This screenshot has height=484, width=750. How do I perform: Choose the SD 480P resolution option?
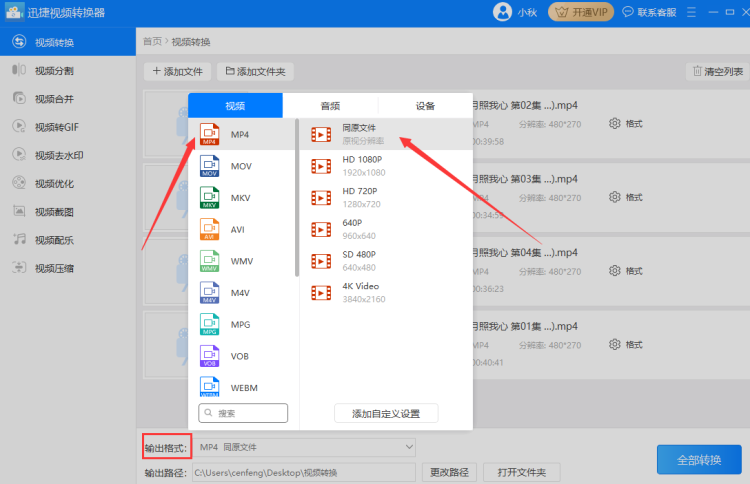[x=386, y=261]
